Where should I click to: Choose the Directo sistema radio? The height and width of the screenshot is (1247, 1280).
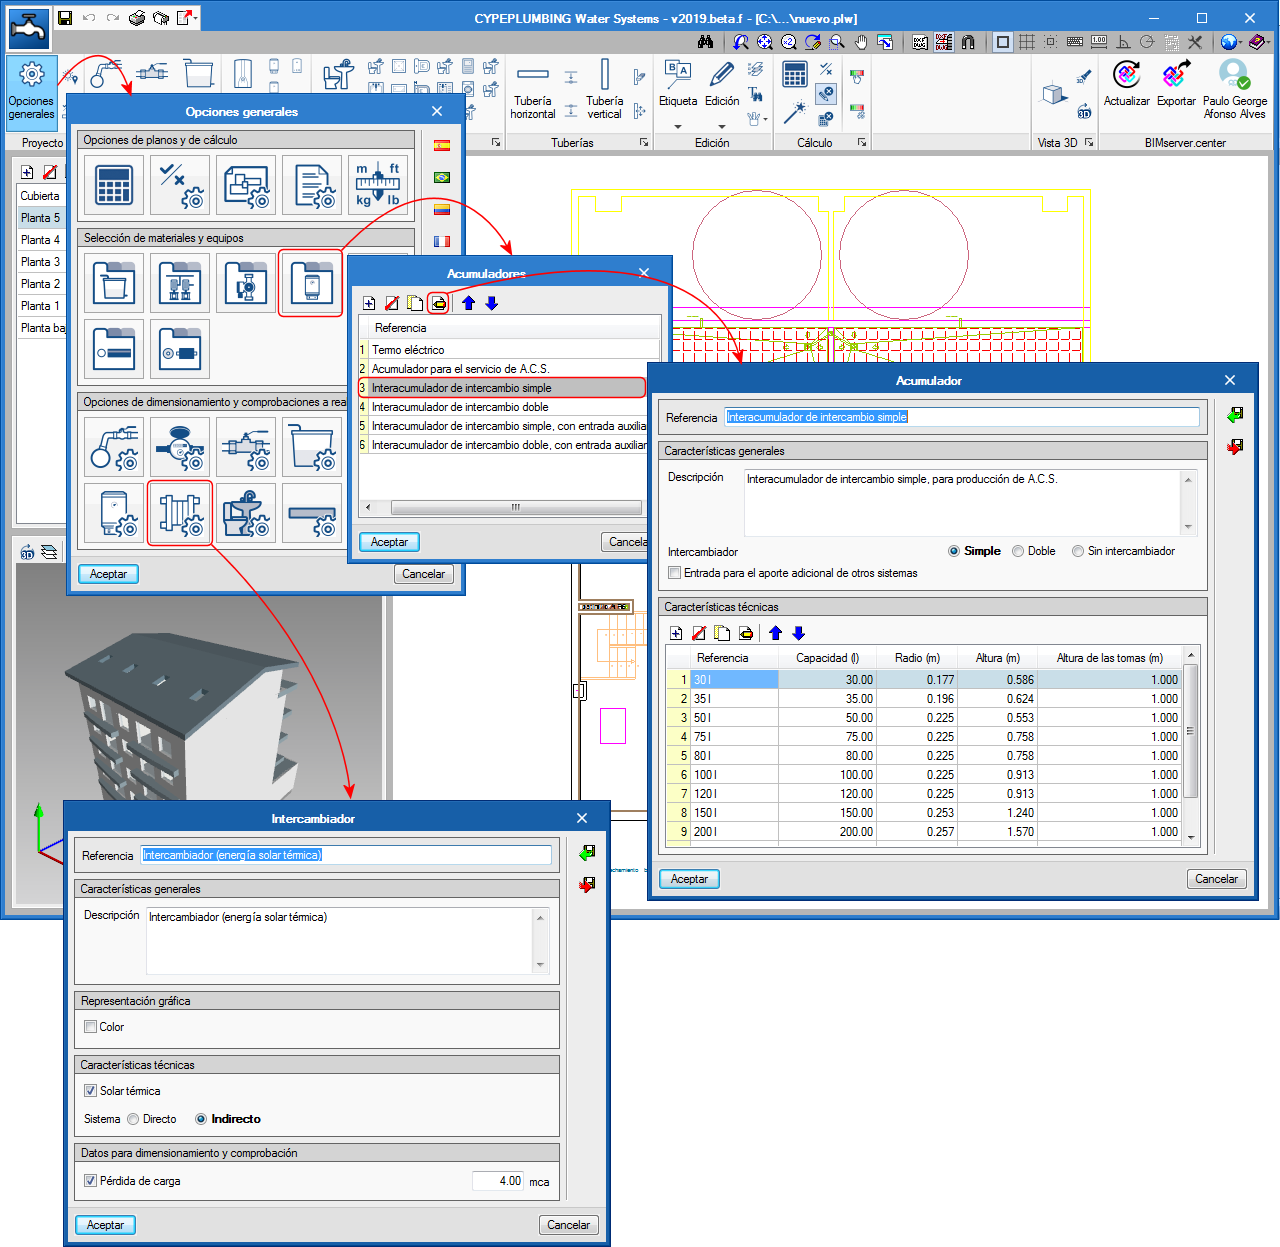click(x=133, y=1119)
